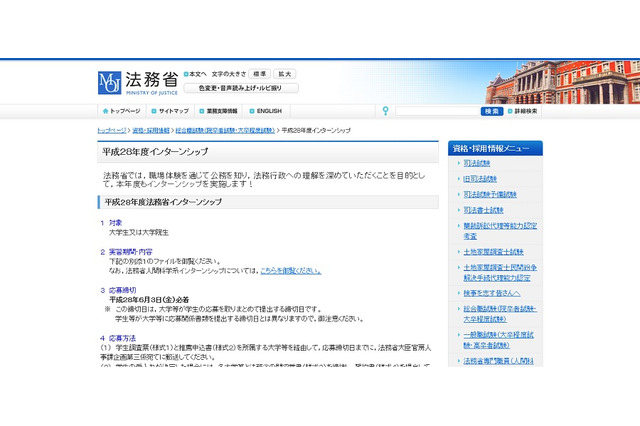Follow breadcrumb link トップページ
Screen dimensions: 640x426
pos(112,131)
